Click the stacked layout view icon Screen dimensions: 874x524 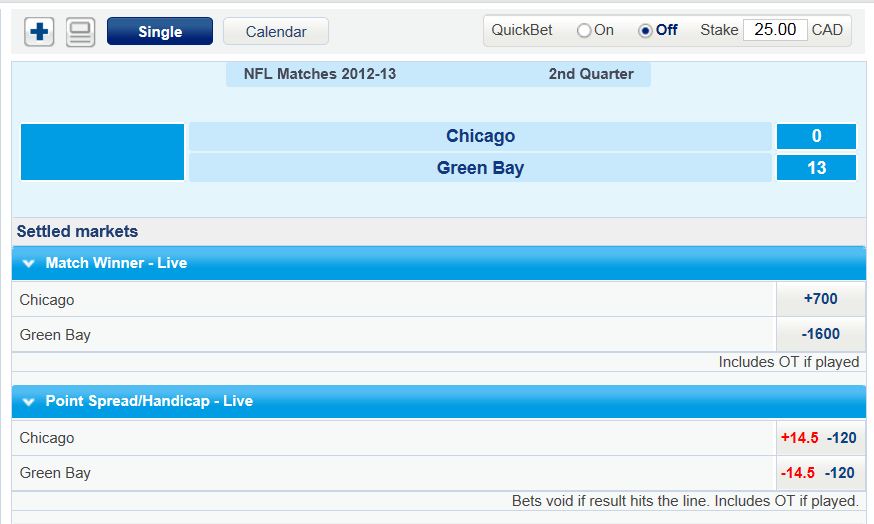[x=80, y=32]
